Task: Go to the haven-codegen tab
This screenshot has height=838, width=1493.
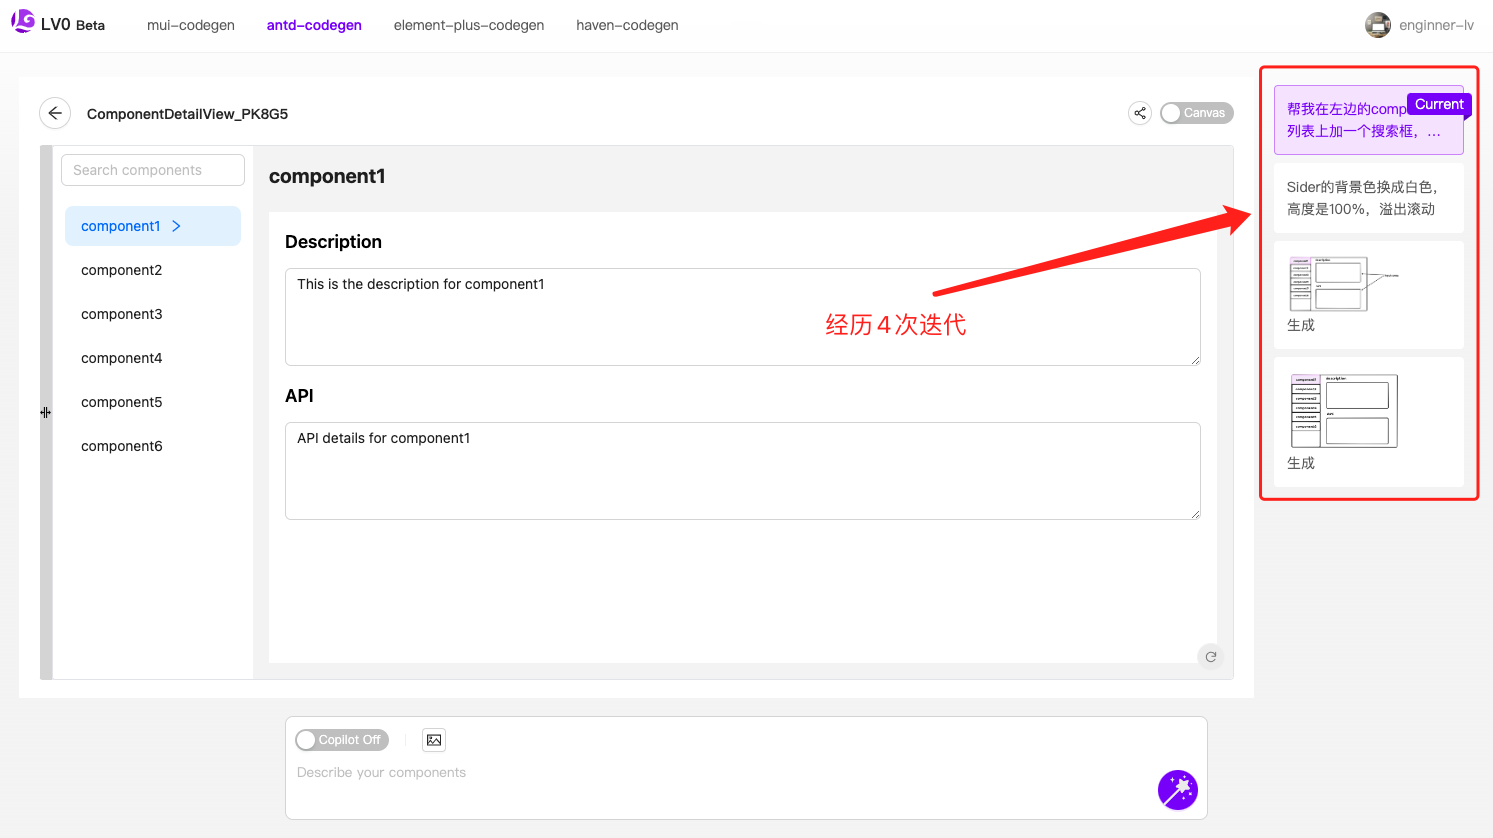Action: tap(627, 25)
